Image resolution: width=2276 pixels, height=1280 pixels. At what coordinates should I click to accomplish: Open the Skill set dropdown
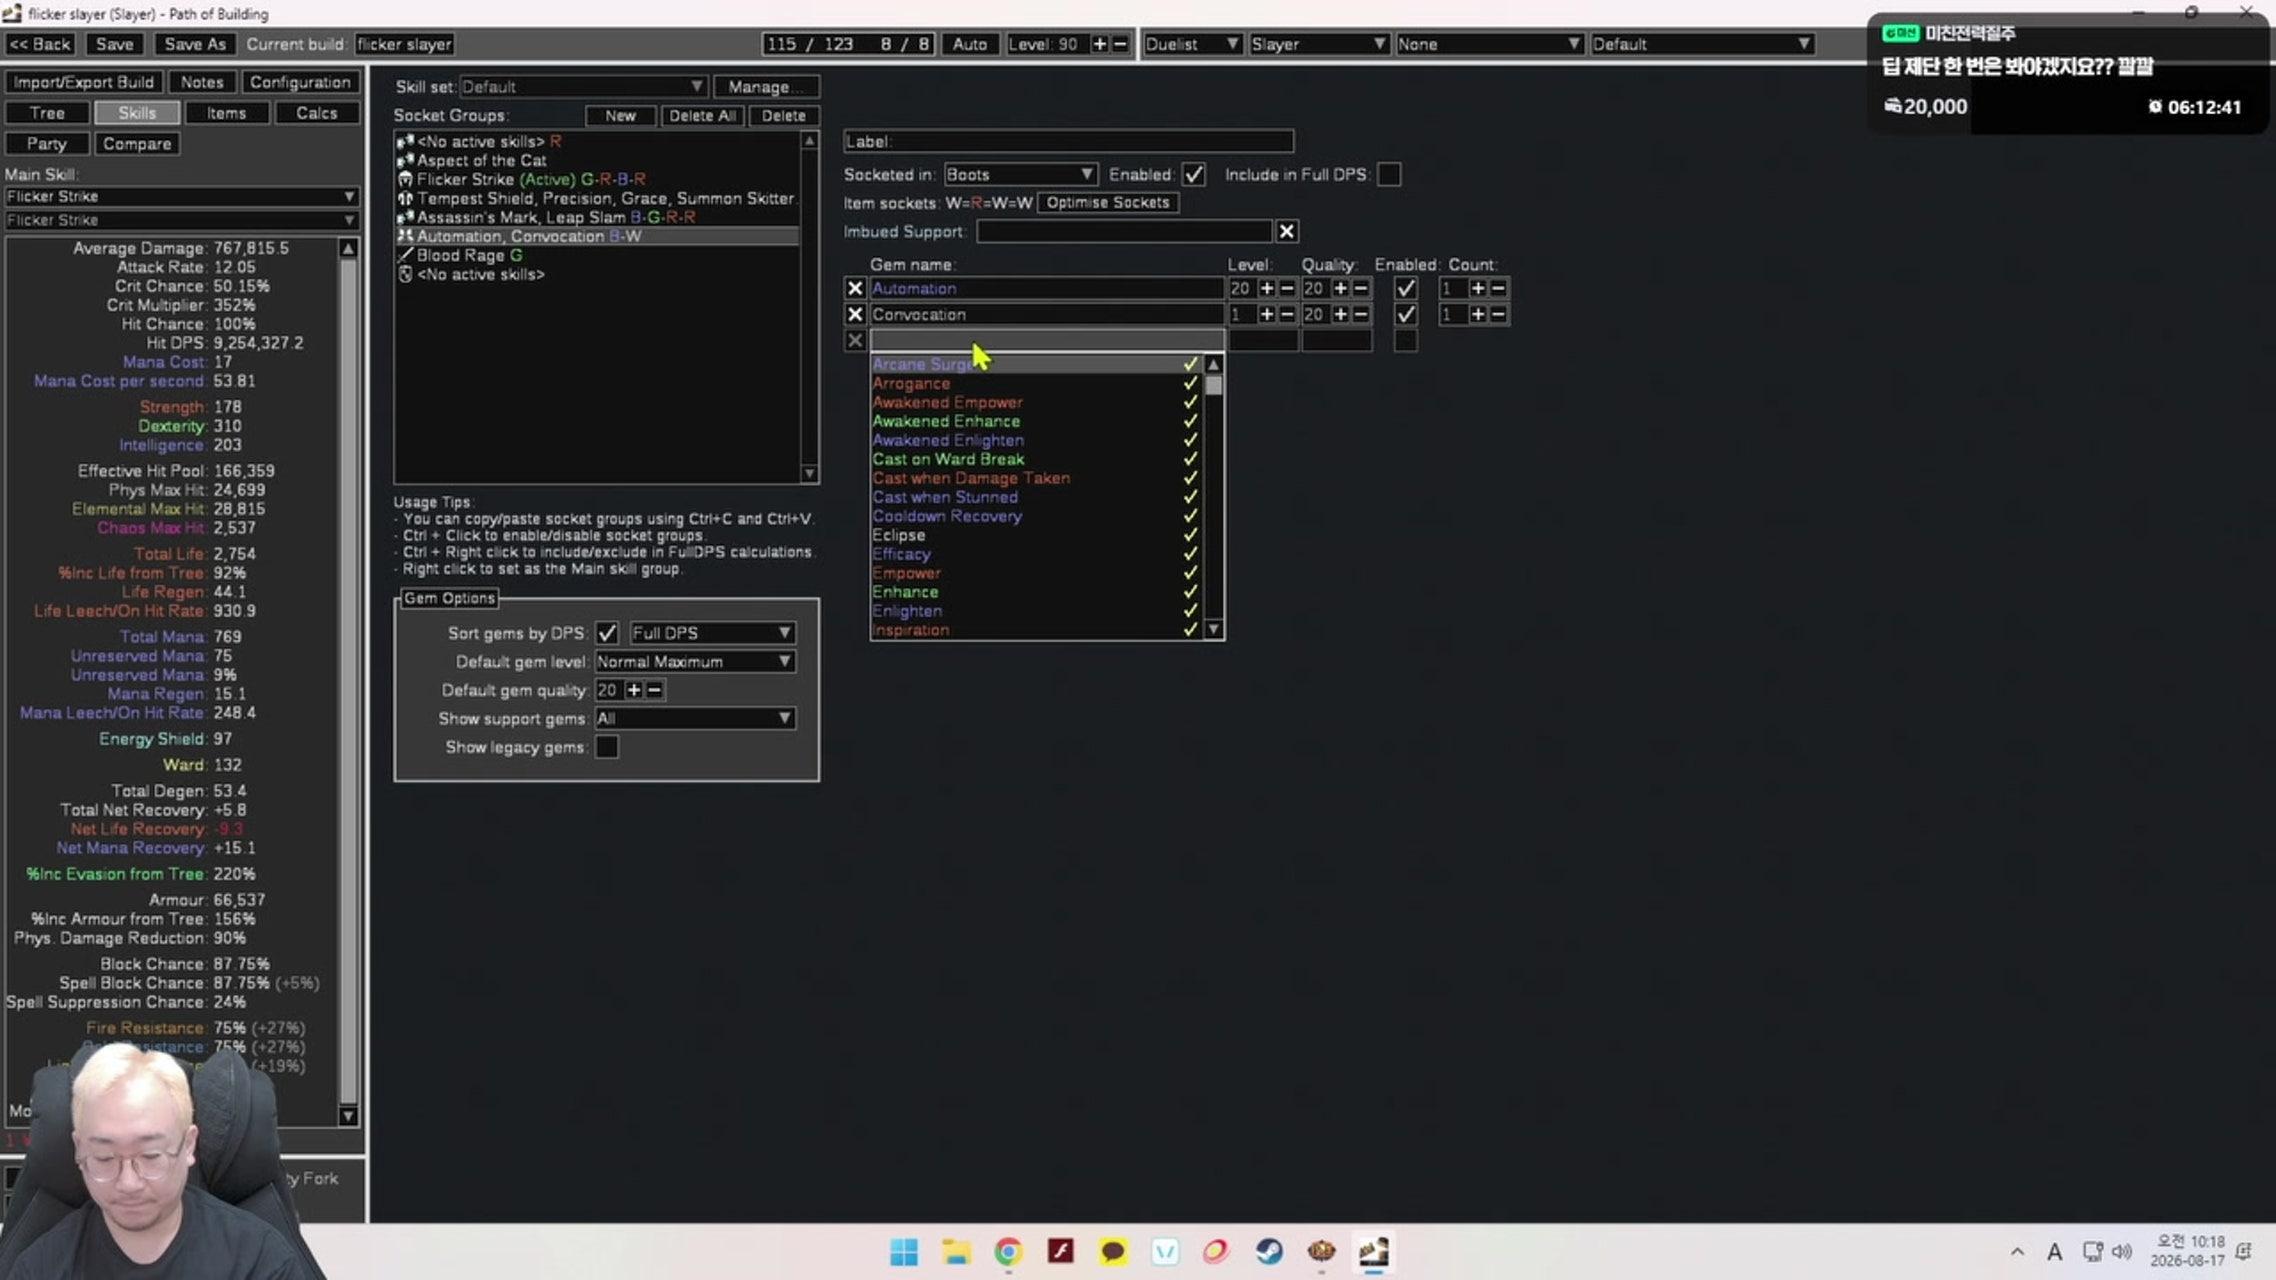[583, 87]
